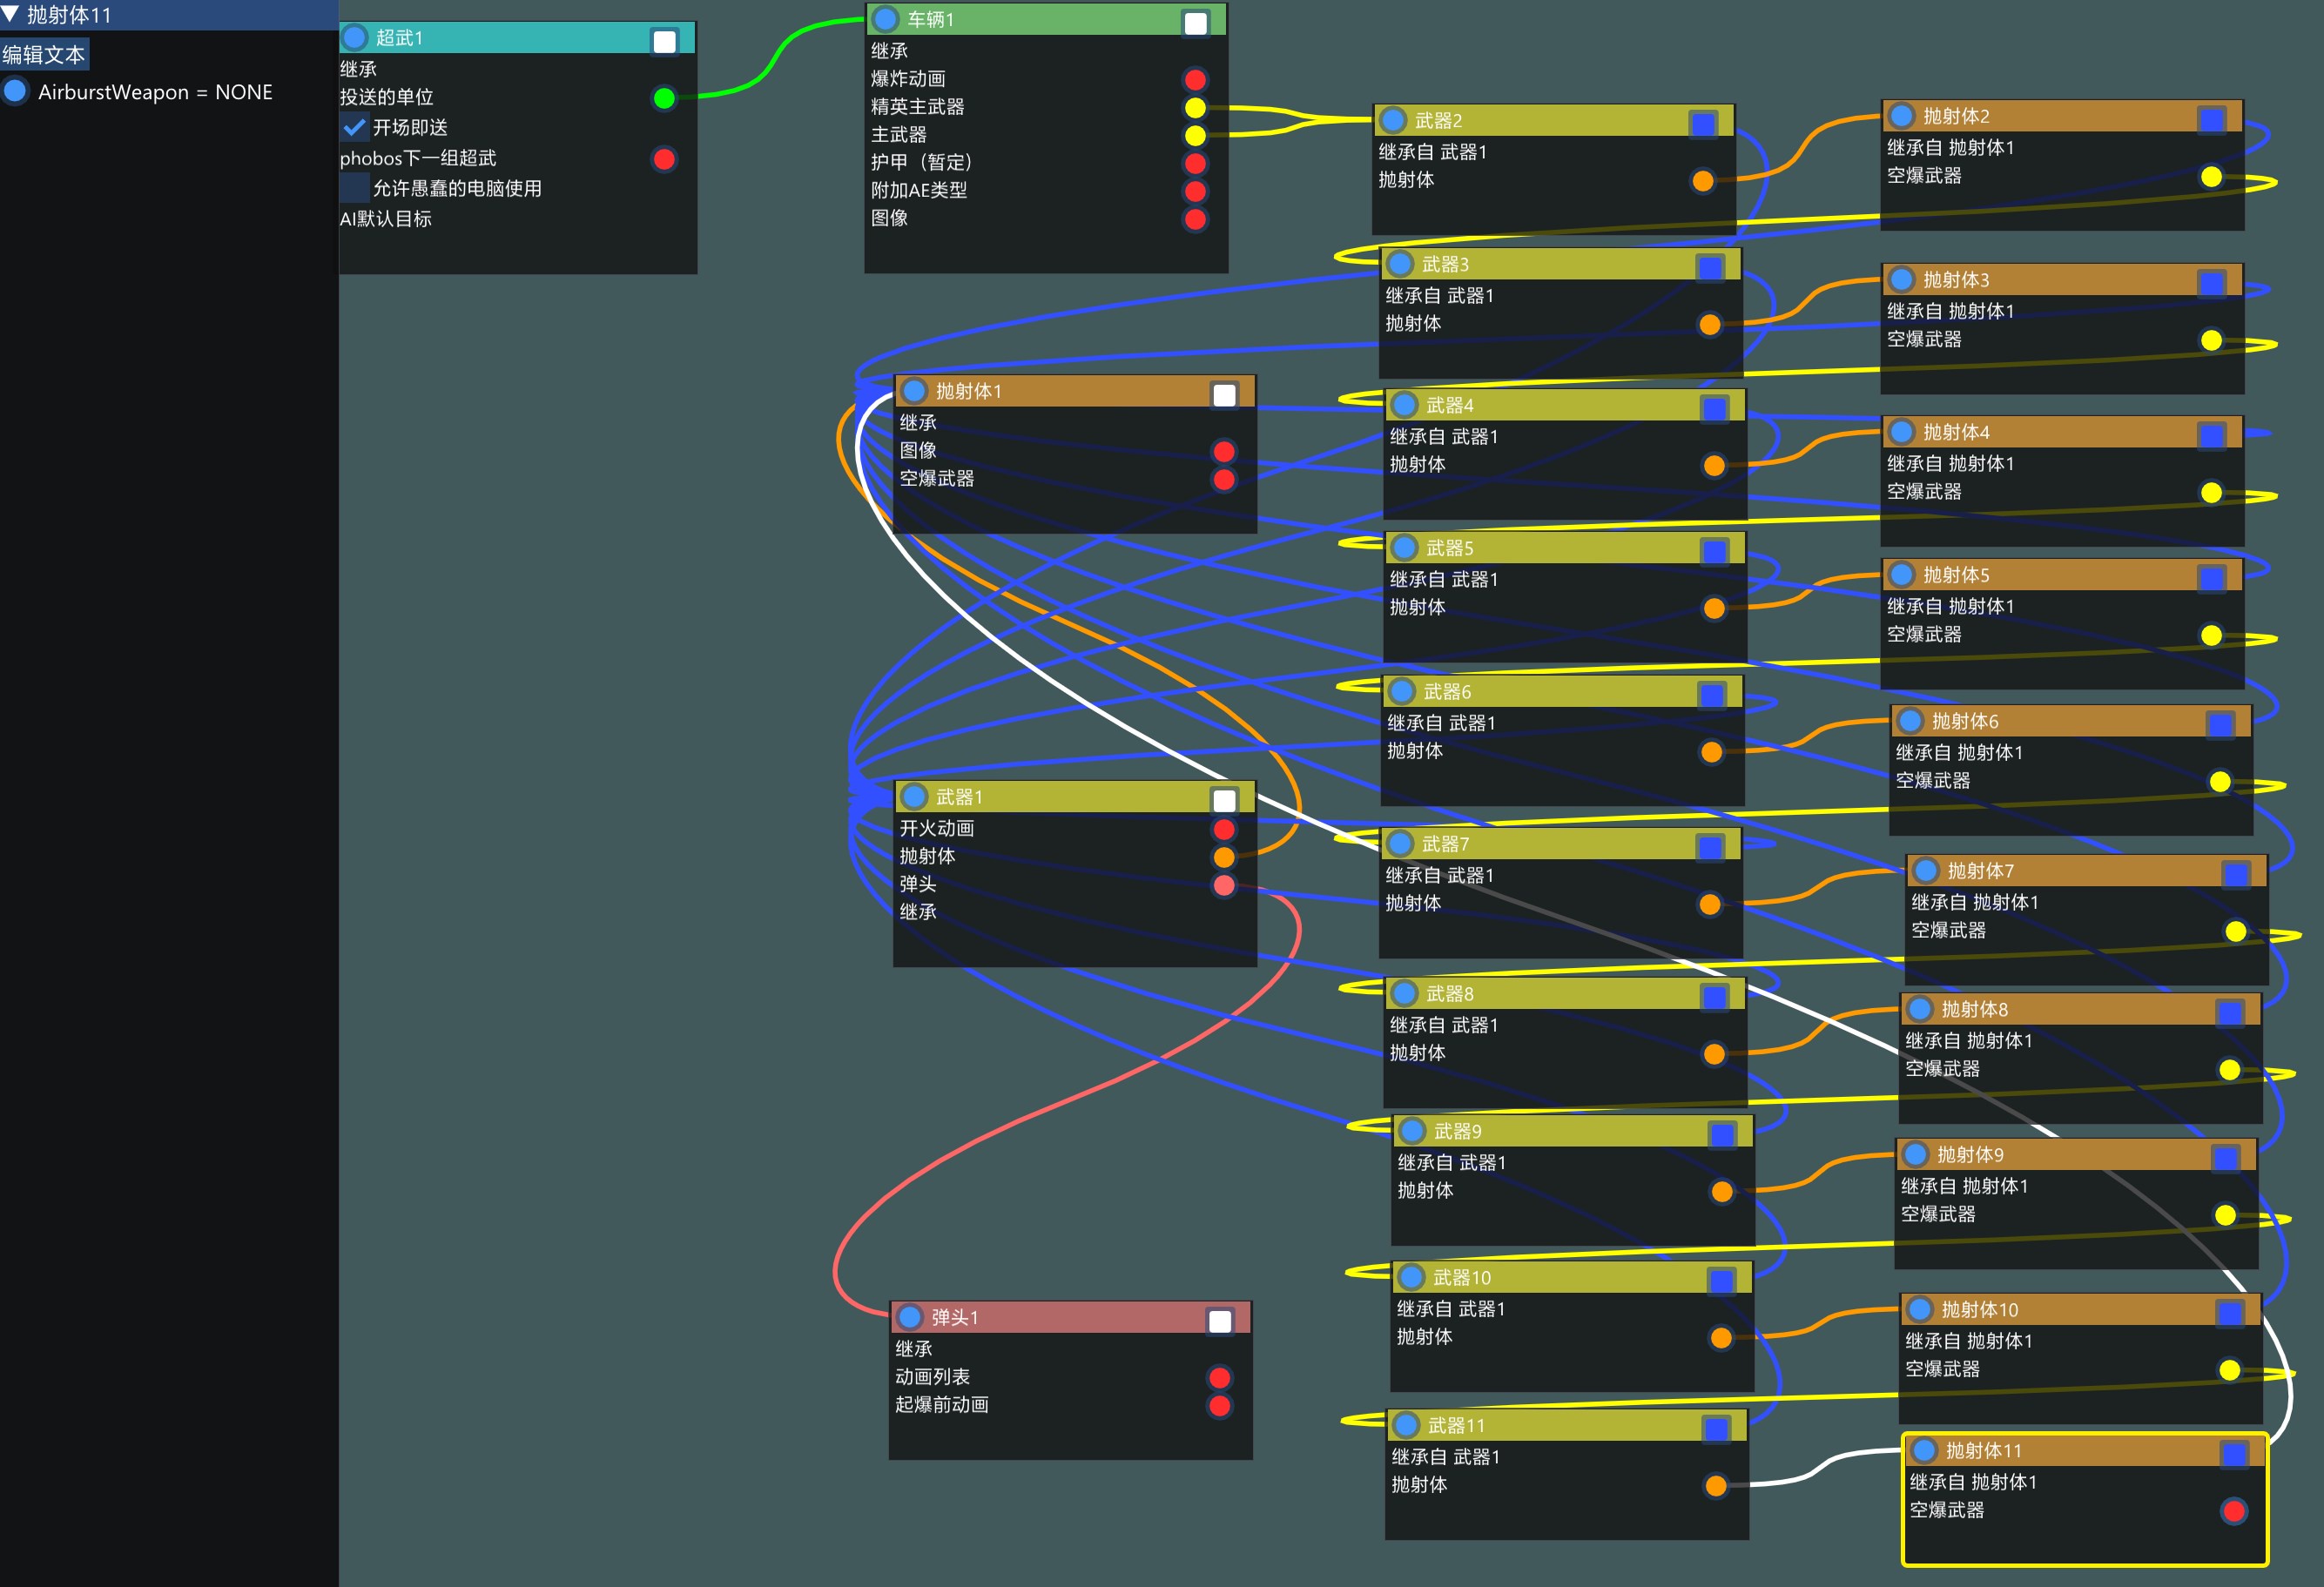Click the green 投送的单位 output pin
Screen dimensions: 2324x1587
coord(664,98)
